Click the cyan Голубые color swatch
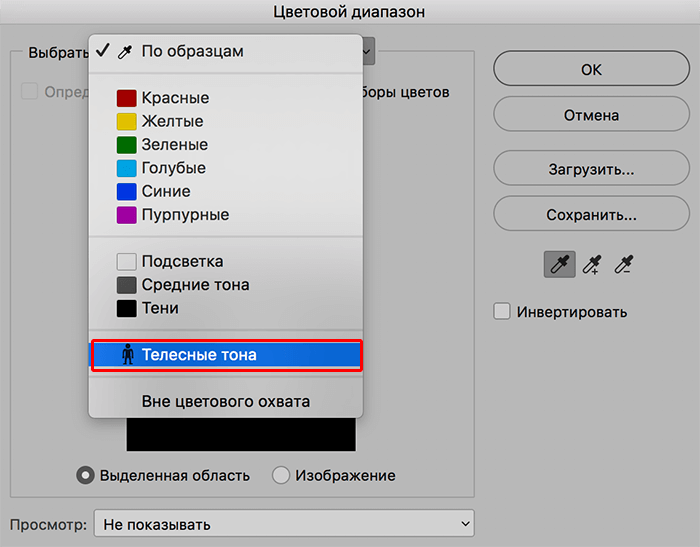Image resolution: width=700 pixels, height=547 pixels. 126,168
